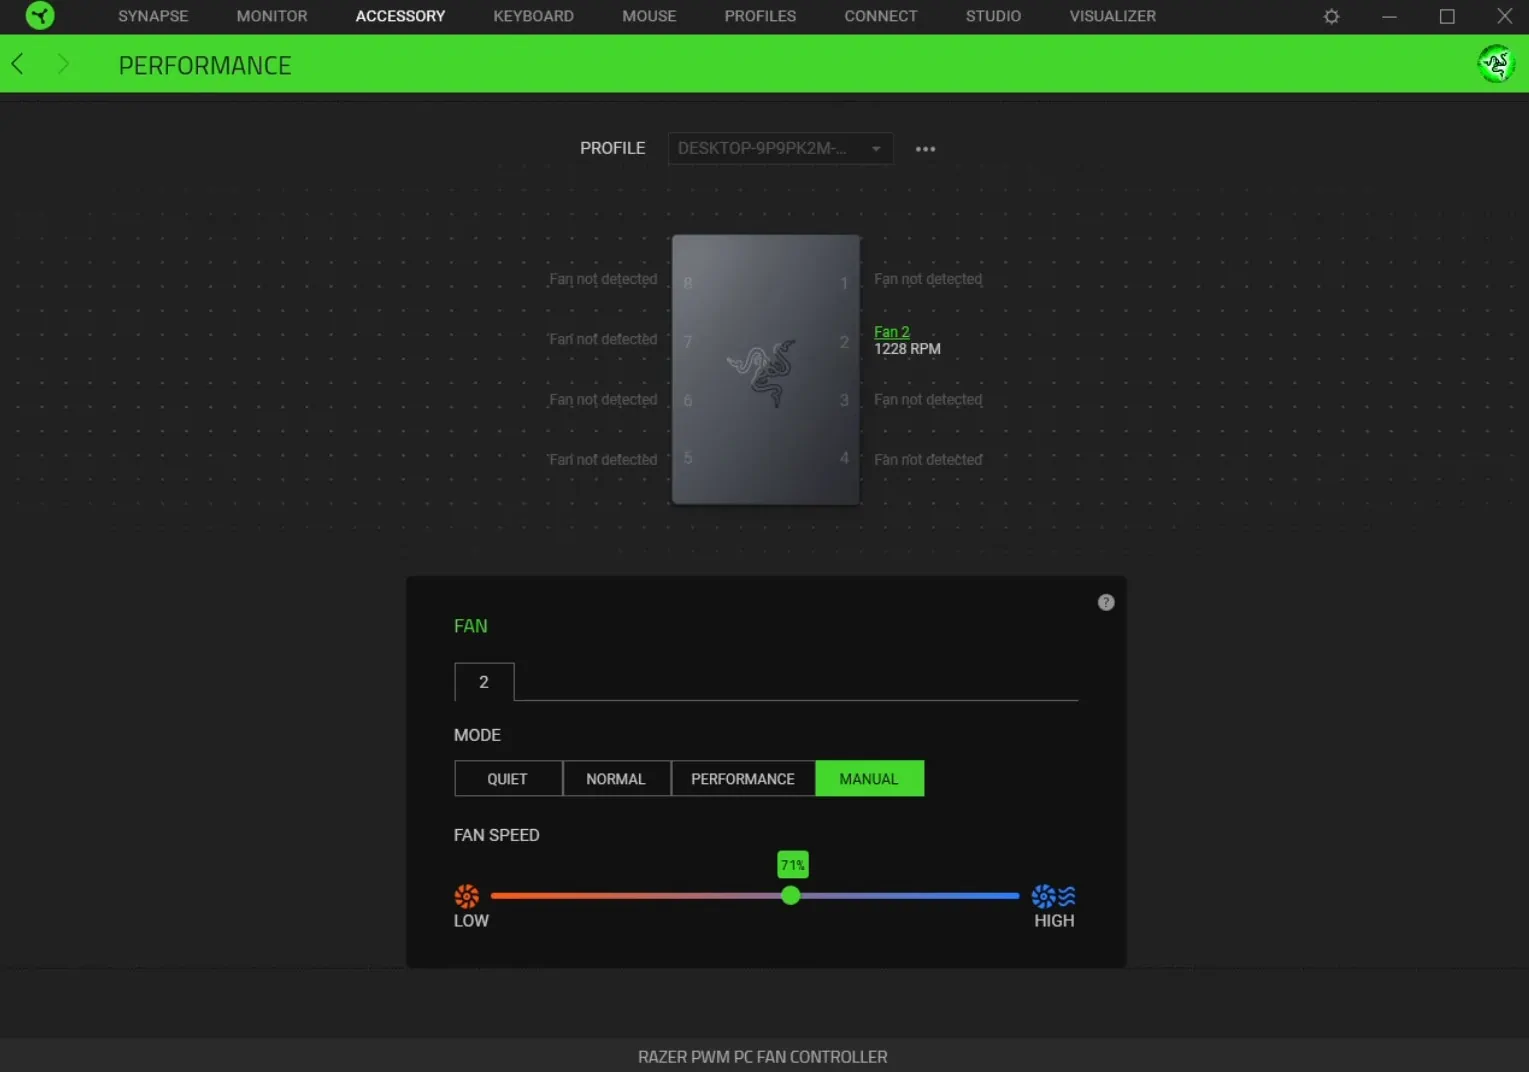Screen dimensions: 1529x1072
Task: Select fan tab number 2
Action: [x=484, y=682]
